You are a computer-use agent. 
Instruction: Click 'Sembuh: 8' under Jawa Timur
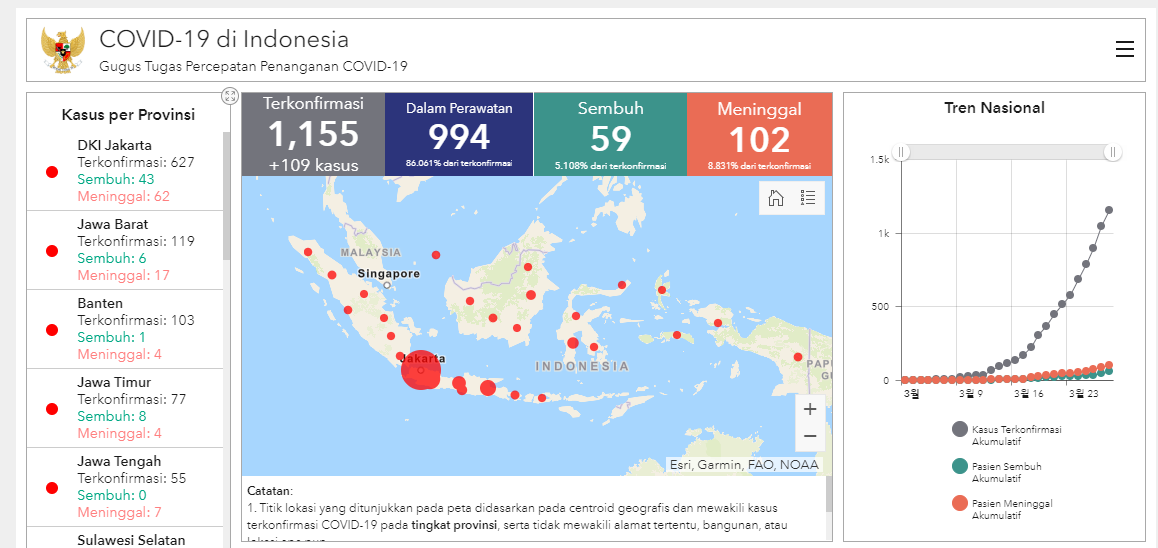click(112, 417)
